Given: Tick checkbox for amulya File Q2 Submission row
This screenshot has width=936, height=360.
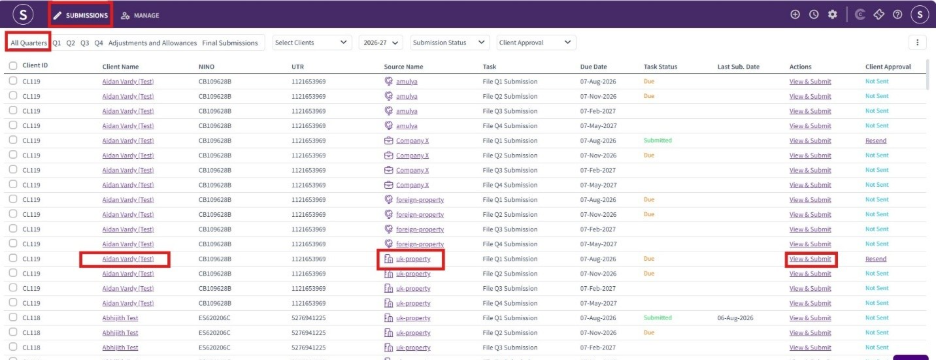Looking at the screenshot, I should (x=13, y=96).
